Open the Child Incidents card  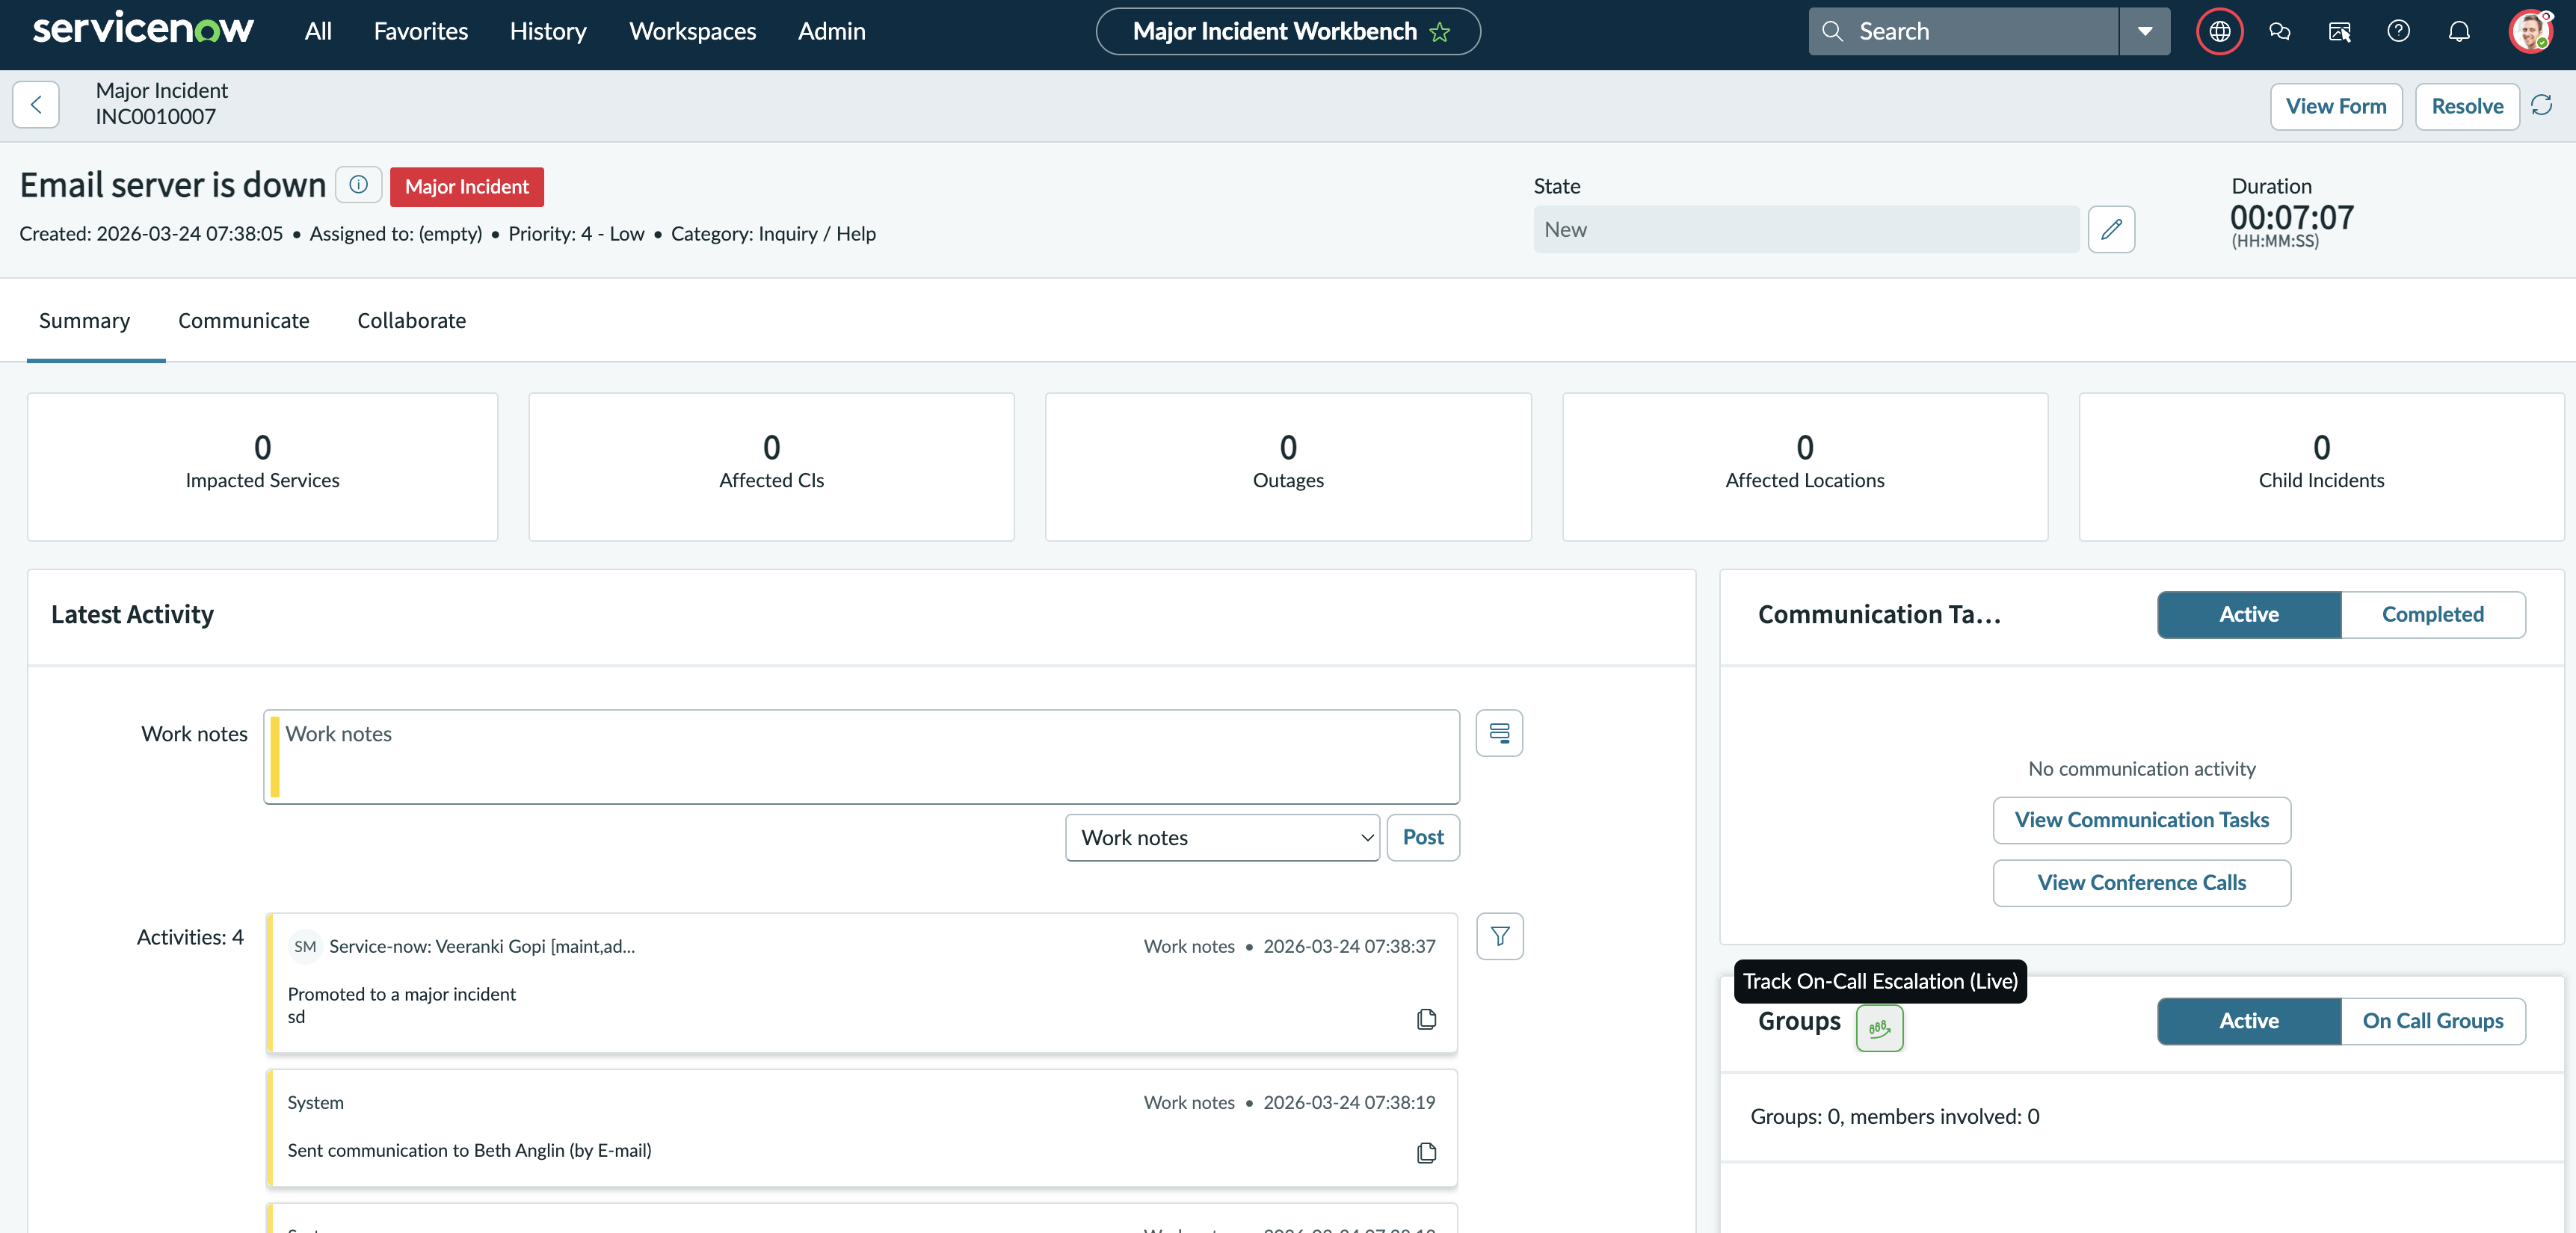pyautogui.click(x=2321, y=467)
